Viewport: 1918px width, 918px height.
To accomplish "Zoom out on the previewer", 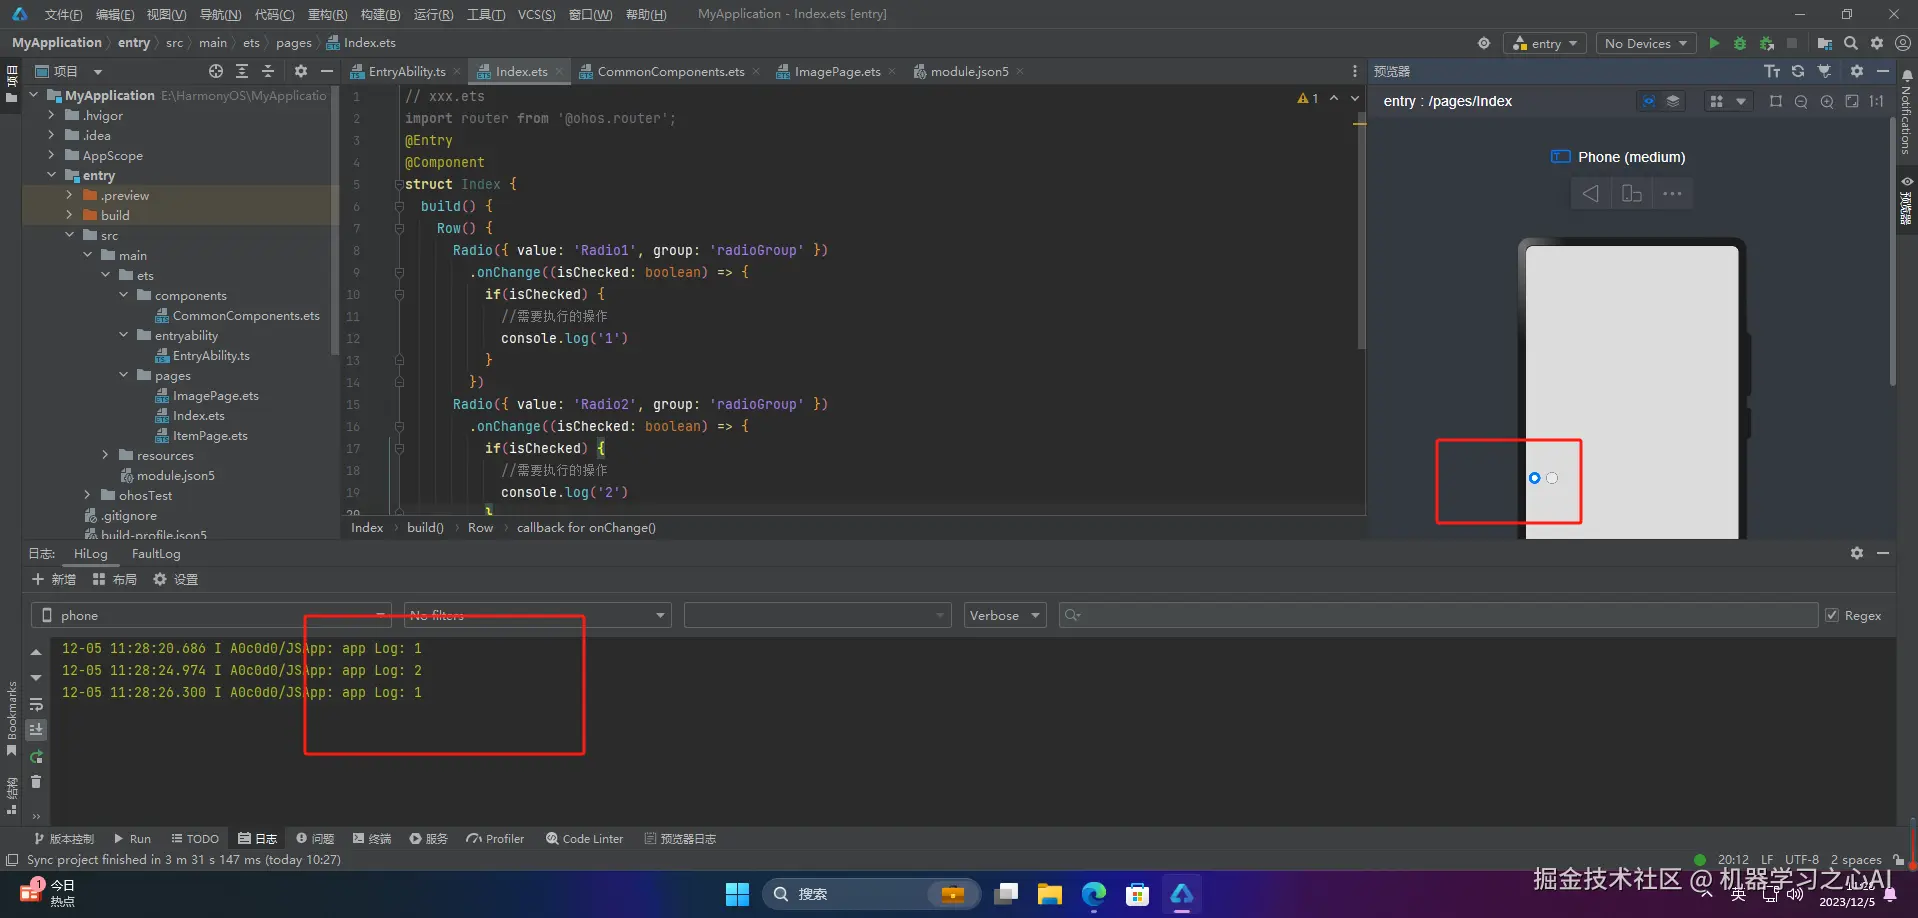I will [x=1801, y=101].
